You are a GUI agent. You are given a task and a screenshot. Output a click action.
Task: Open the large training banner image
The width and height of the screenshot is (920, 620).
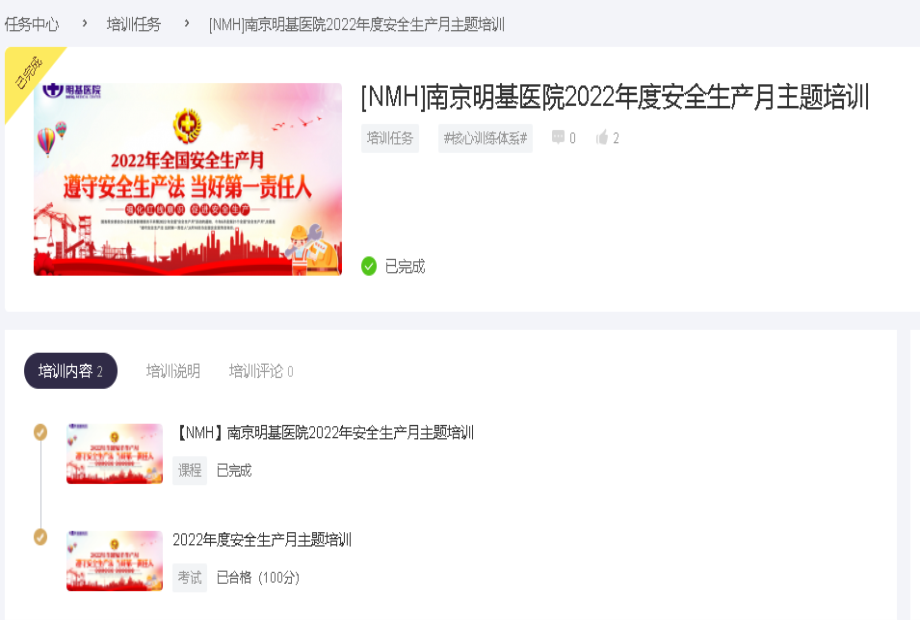click(x=188, y=179)
